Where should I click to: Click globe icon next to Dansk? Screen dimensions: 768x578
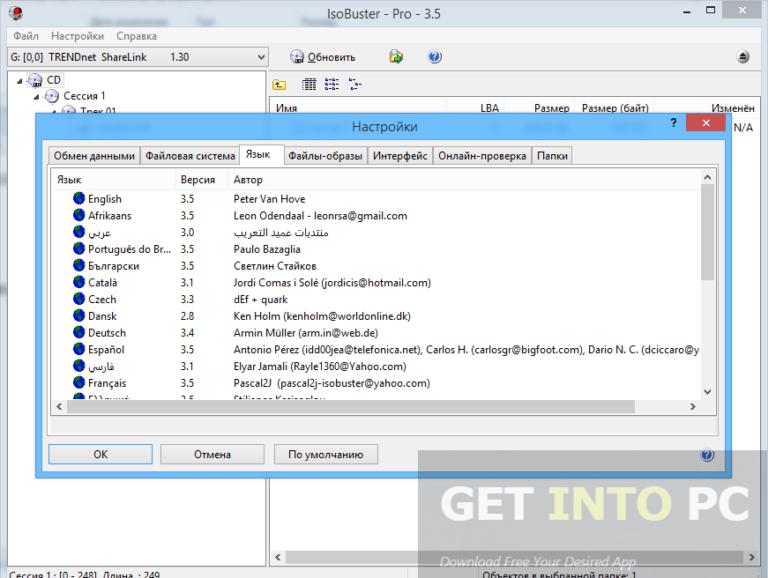[x=79, y=315]
